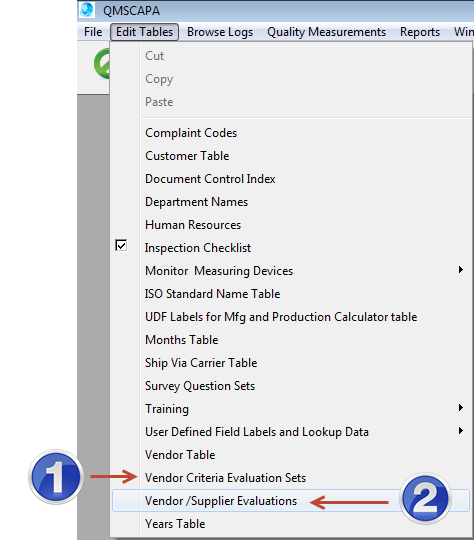Expand User Defined Field Labels submenu arrow

point(461,431)
